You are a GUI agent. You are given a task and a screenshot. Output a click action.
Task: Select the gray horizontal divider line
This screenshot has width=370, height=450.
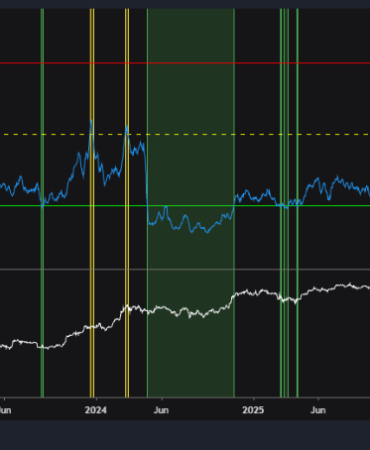[185, 269]
